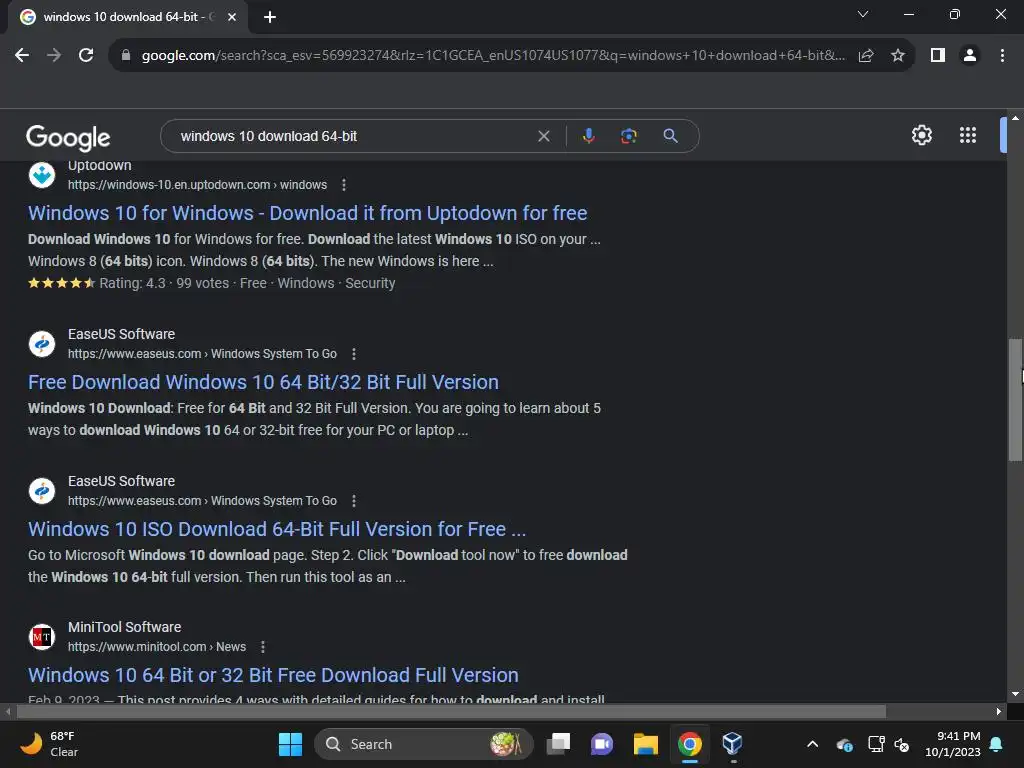This screenshot has height=768, width=1024.
Task: Click the MiniTool Software favicon
Action: tap(42, 637)
